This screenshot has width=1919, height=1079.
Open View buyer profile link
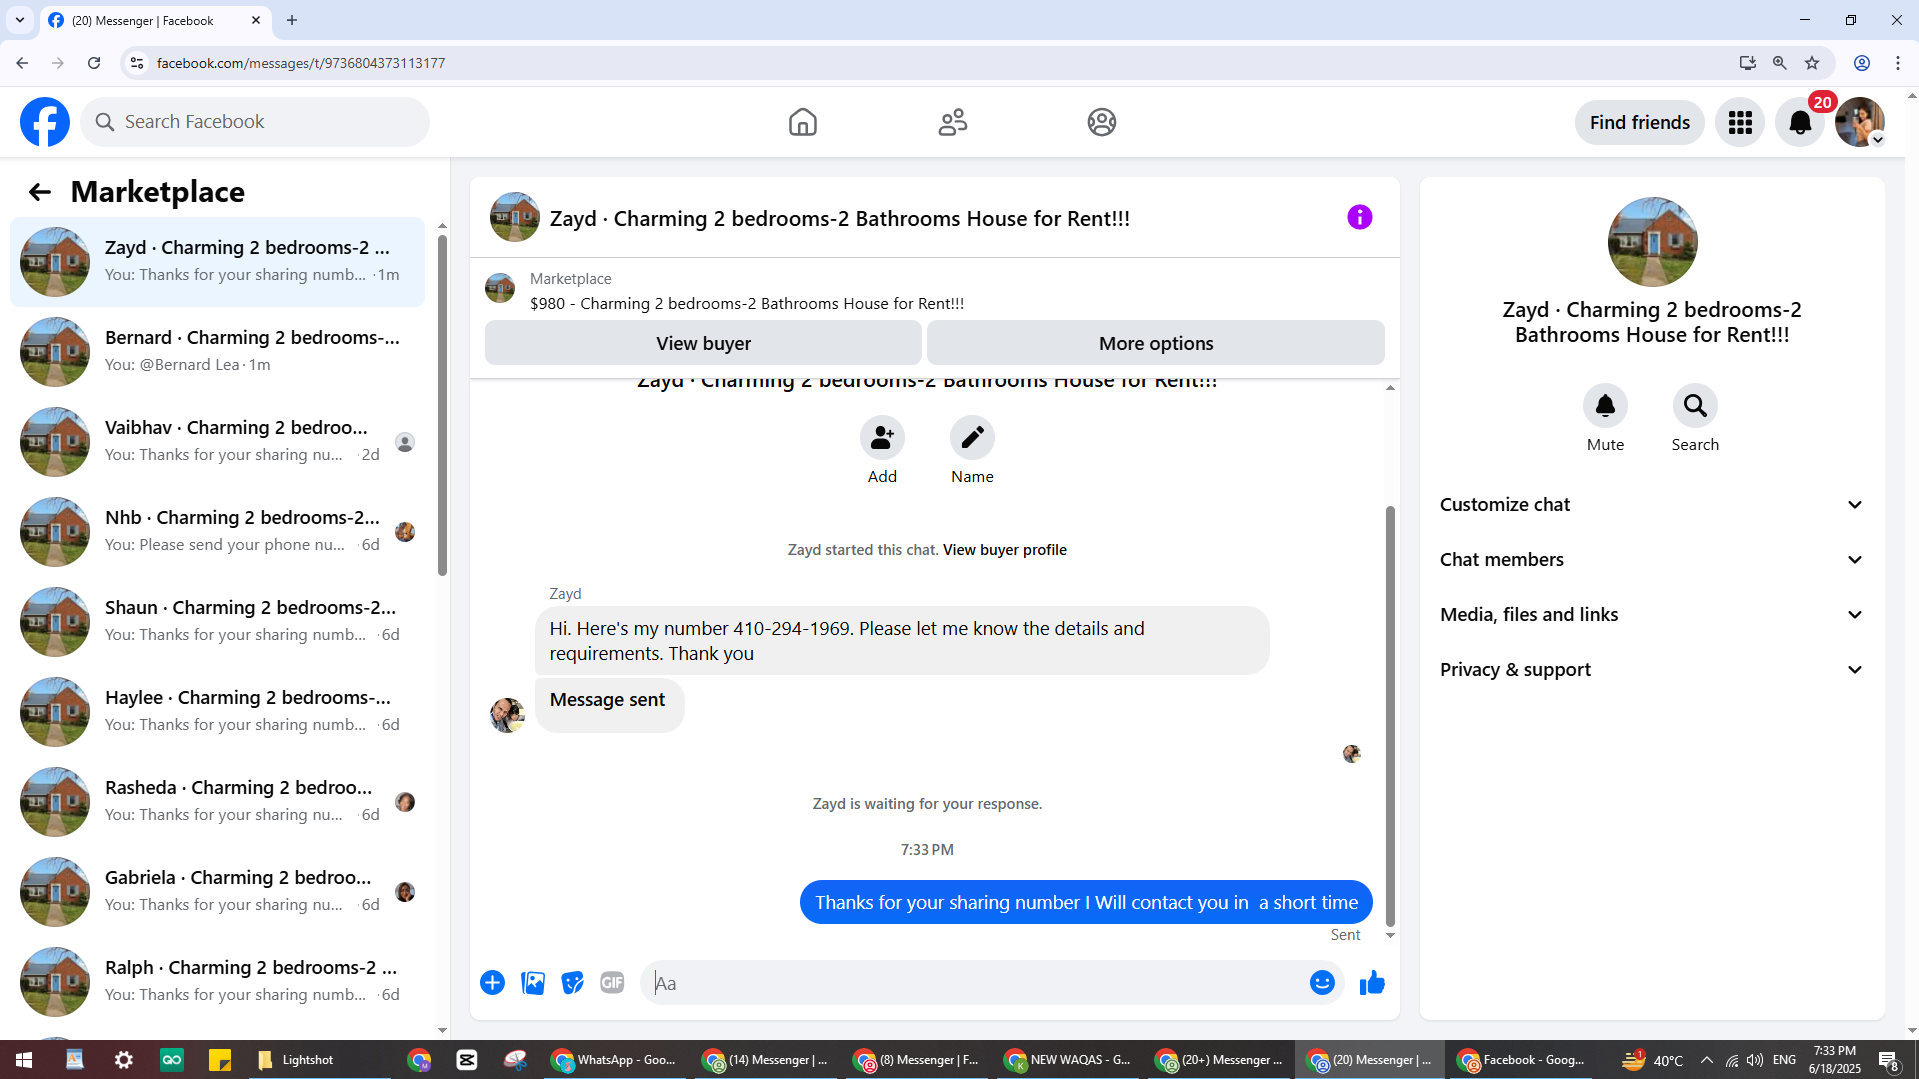pos(1004,550)
